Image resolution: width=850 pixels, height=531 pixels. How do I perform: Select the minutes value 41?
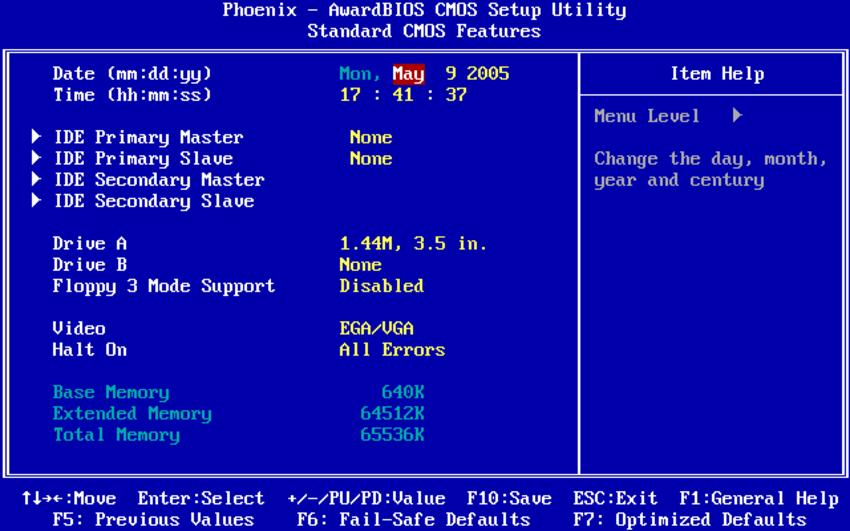click(x=403, y=95)
